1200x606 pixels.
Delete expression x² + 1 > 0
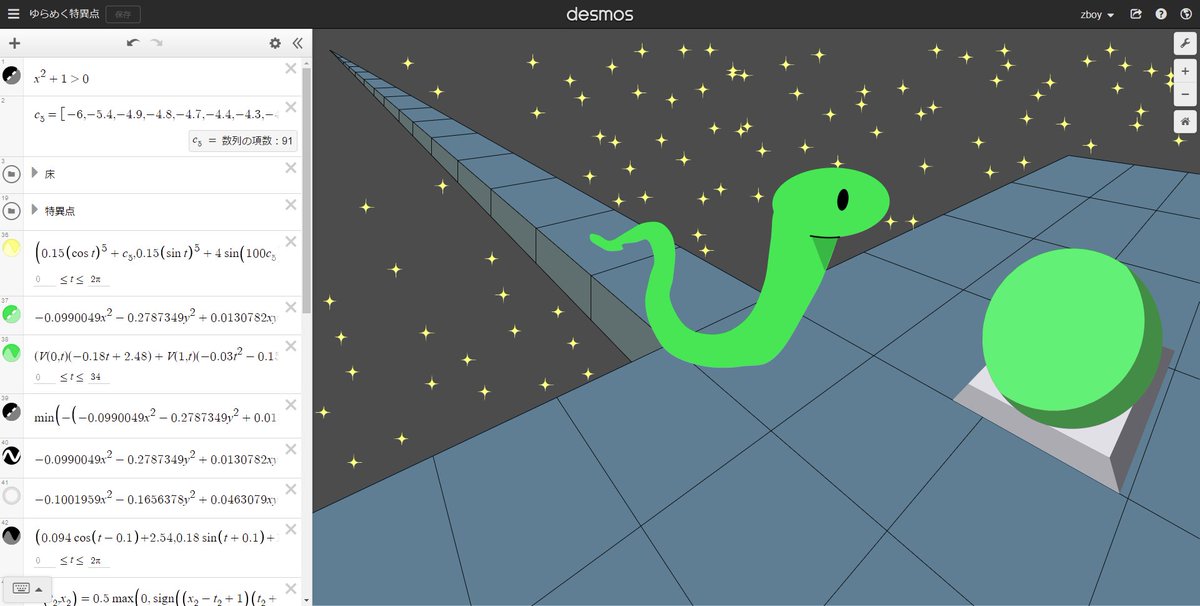tap(291, 68)
